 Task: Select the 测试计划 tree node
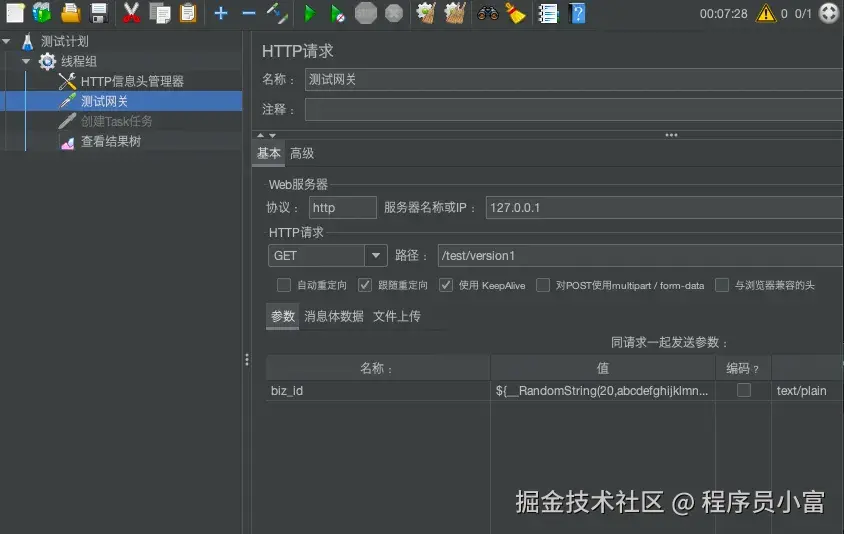pyautogui.click(x=65, y=41)
